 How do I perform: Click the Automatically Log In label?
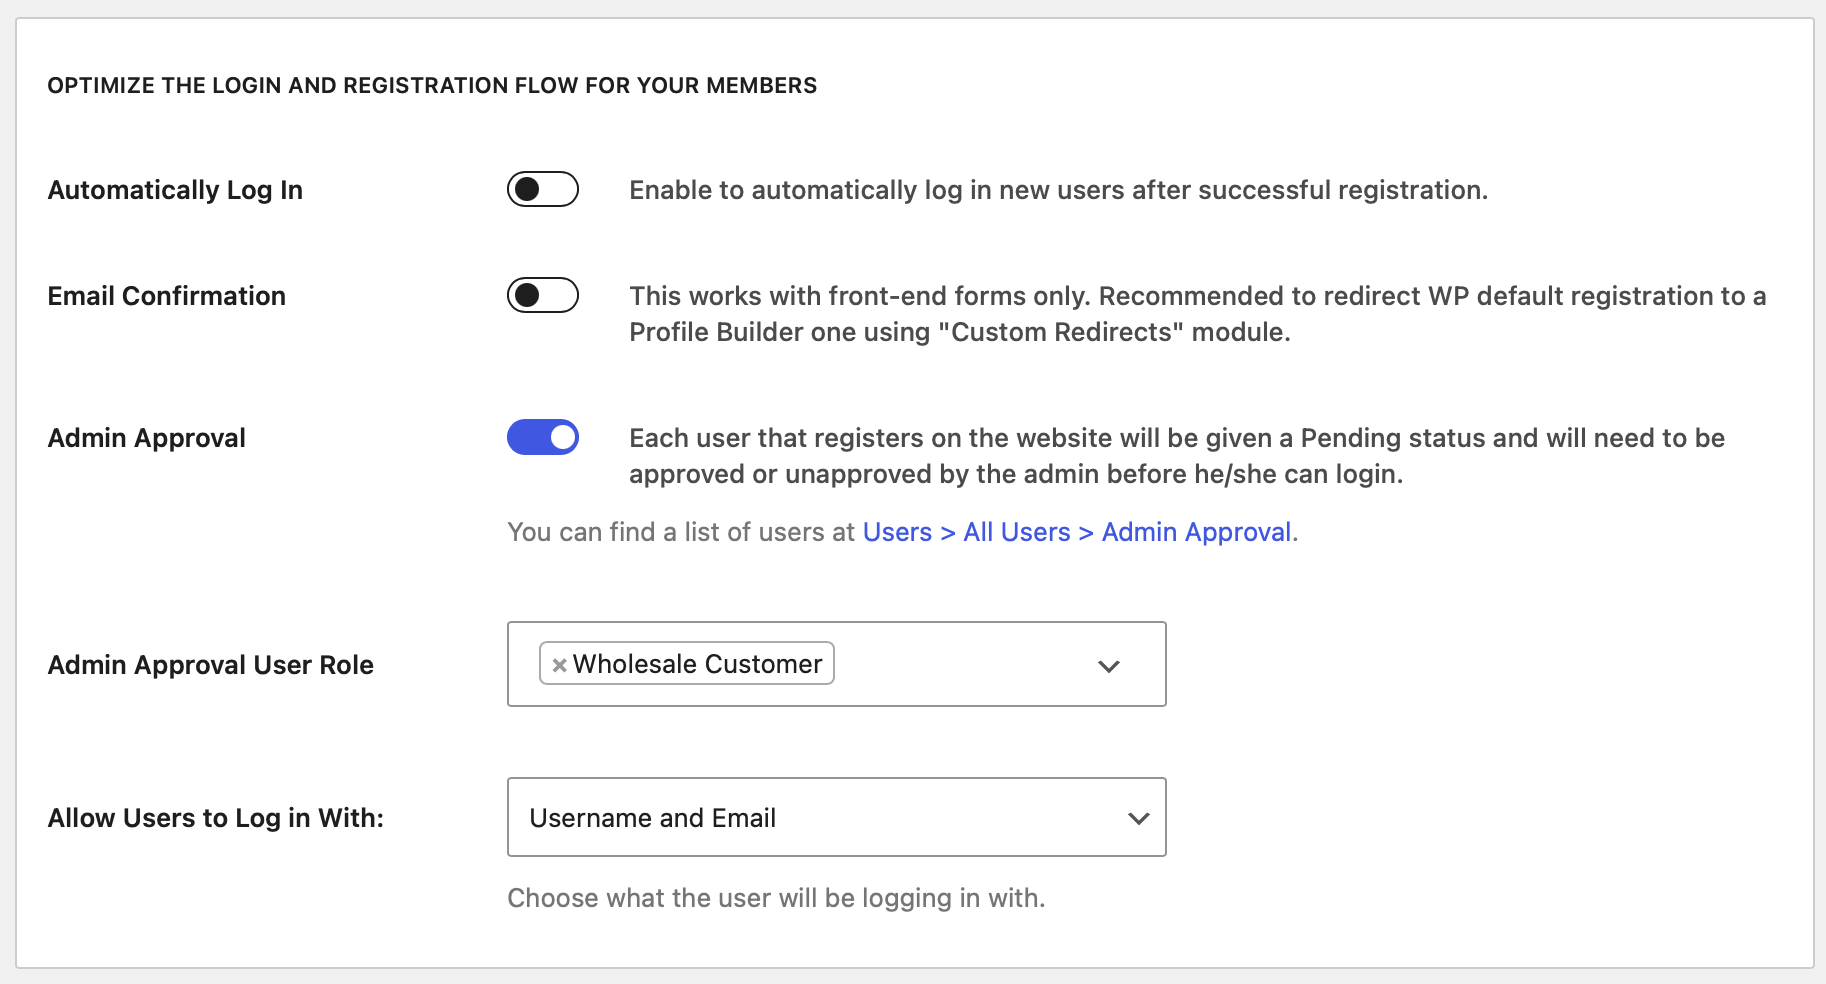click(x=175, y=190)
